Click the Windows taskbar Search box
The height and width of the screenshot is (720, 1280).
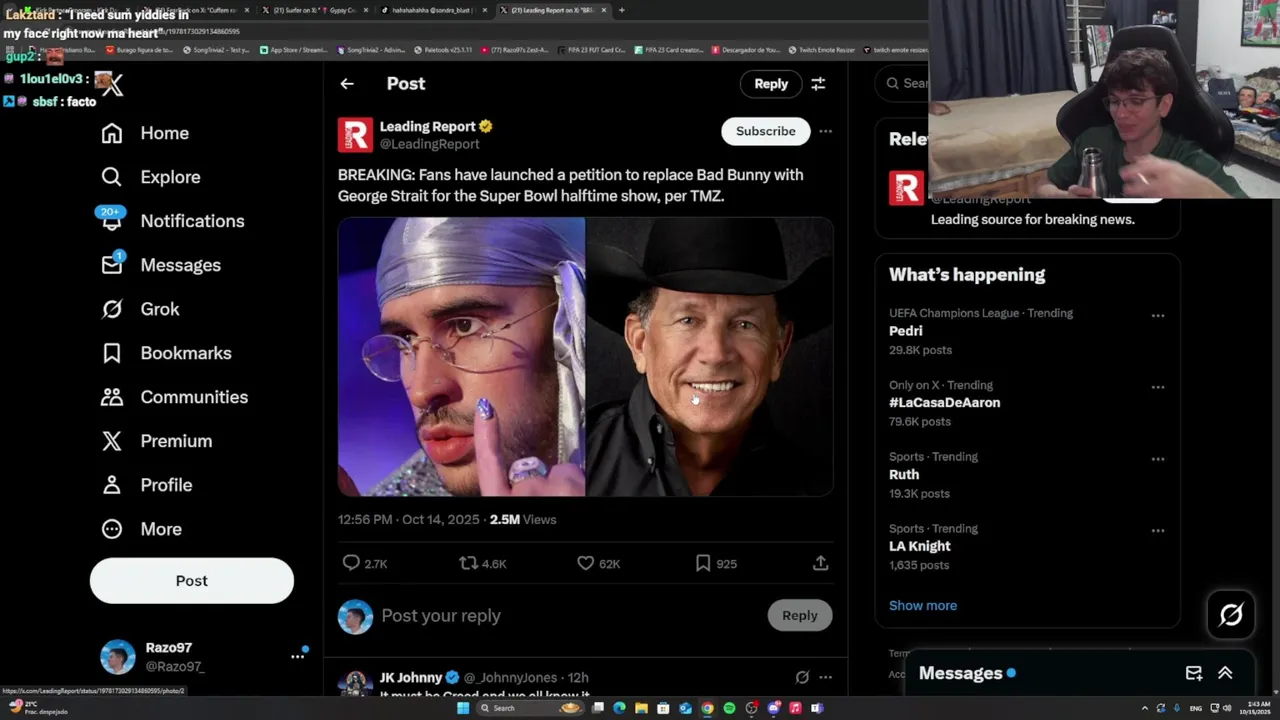click(x=530, y=708)
